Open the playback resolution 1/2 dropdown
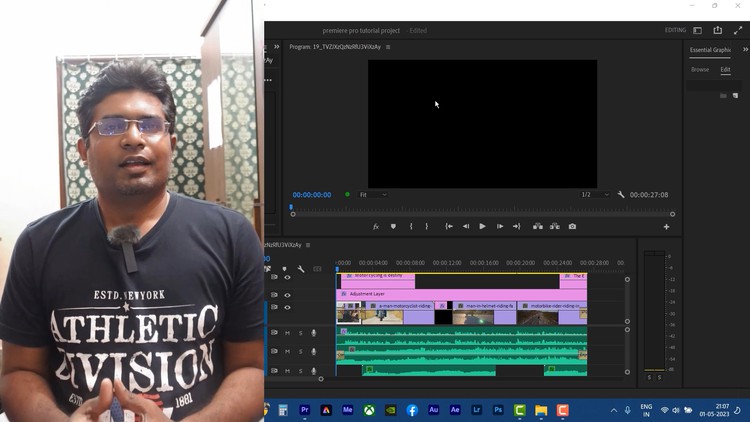The image size is (750, 422). pos(594,195)
